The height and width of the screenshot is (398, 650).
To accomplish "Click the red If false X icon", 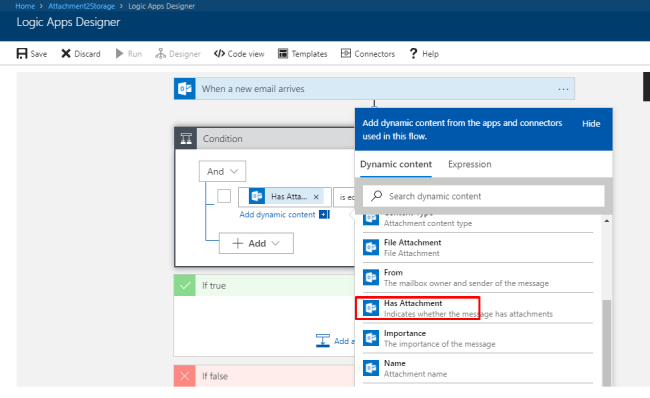I will pyautogui.click(x=185, y=376).
